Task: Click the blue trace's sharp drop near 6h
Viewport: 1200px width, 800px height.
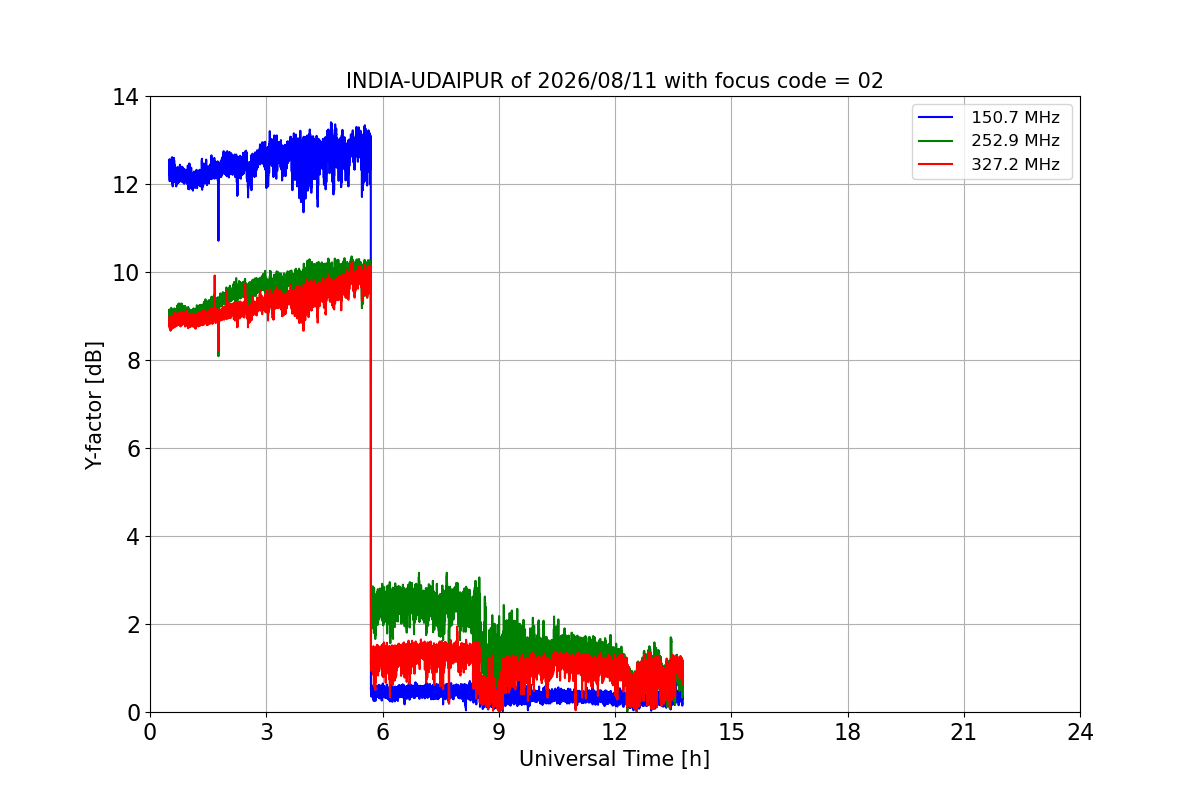Action: tap(371, 420)
